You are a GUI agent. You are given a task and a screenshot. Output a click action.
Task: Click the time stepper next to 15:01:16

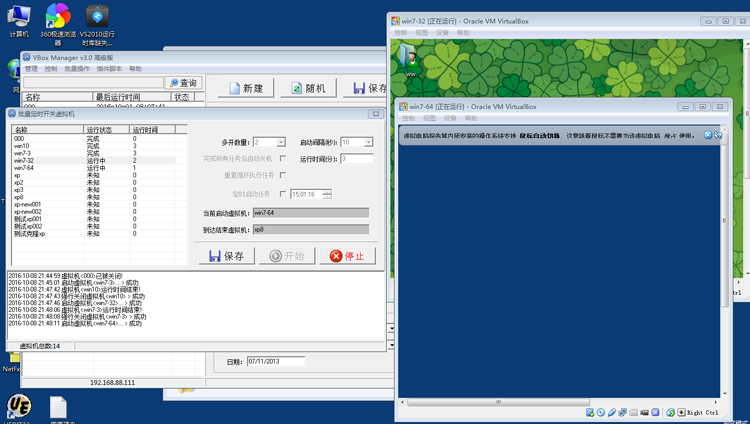(x=327, y=194)
